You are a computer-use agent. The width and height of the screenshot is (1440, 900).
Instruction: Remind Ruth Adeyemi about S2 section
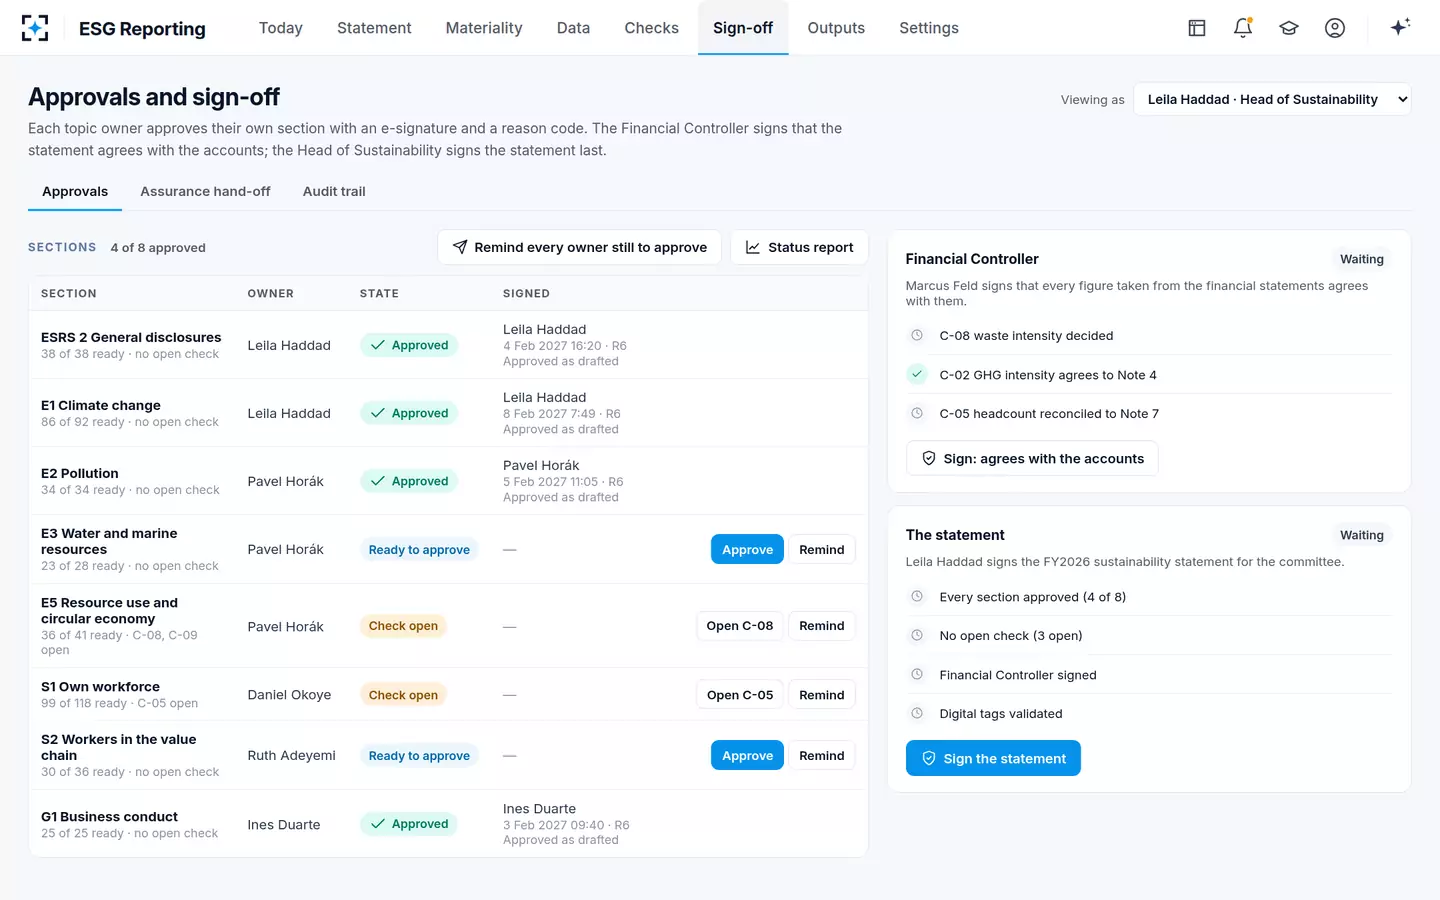click(x=822, y=755)
